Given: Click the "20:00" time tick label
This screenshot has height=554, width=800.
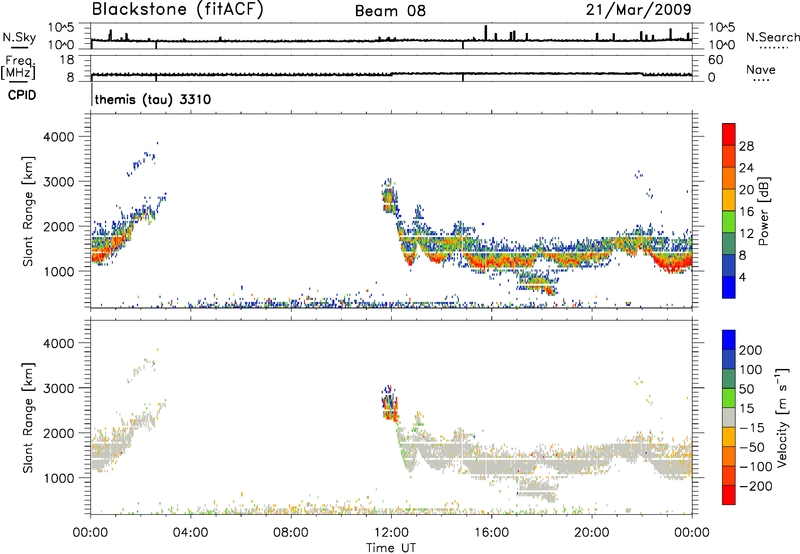Looking at the screenshot, I should pos(592,533).
